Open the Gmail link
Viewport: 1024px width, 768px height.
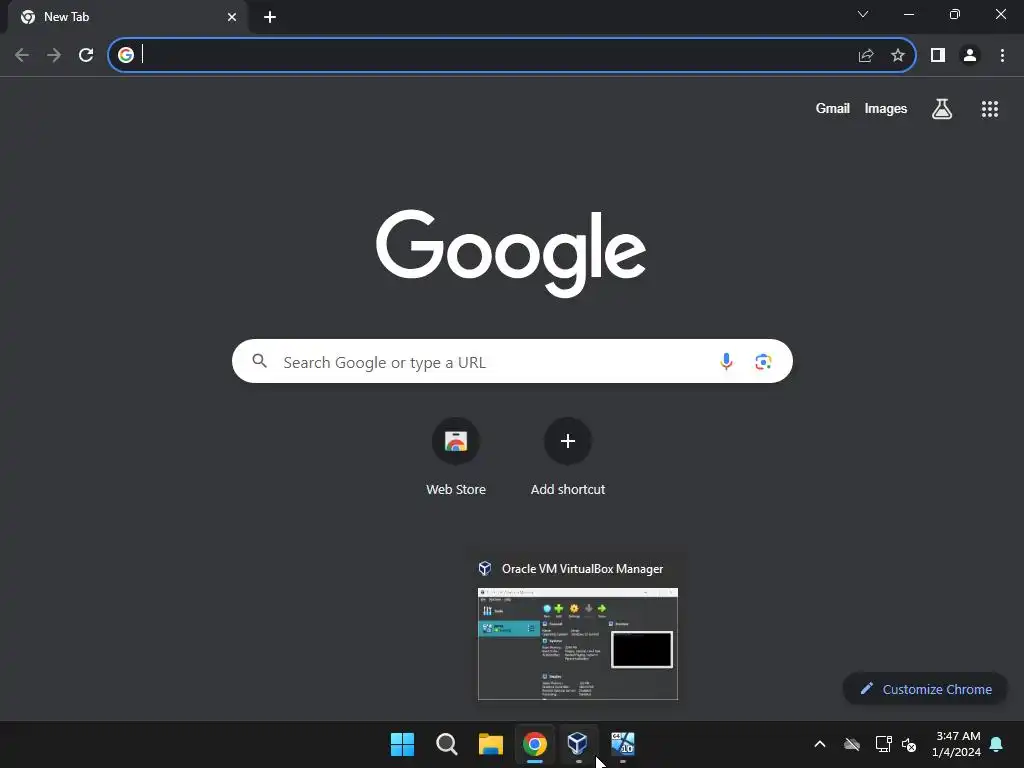click(833, 108)
